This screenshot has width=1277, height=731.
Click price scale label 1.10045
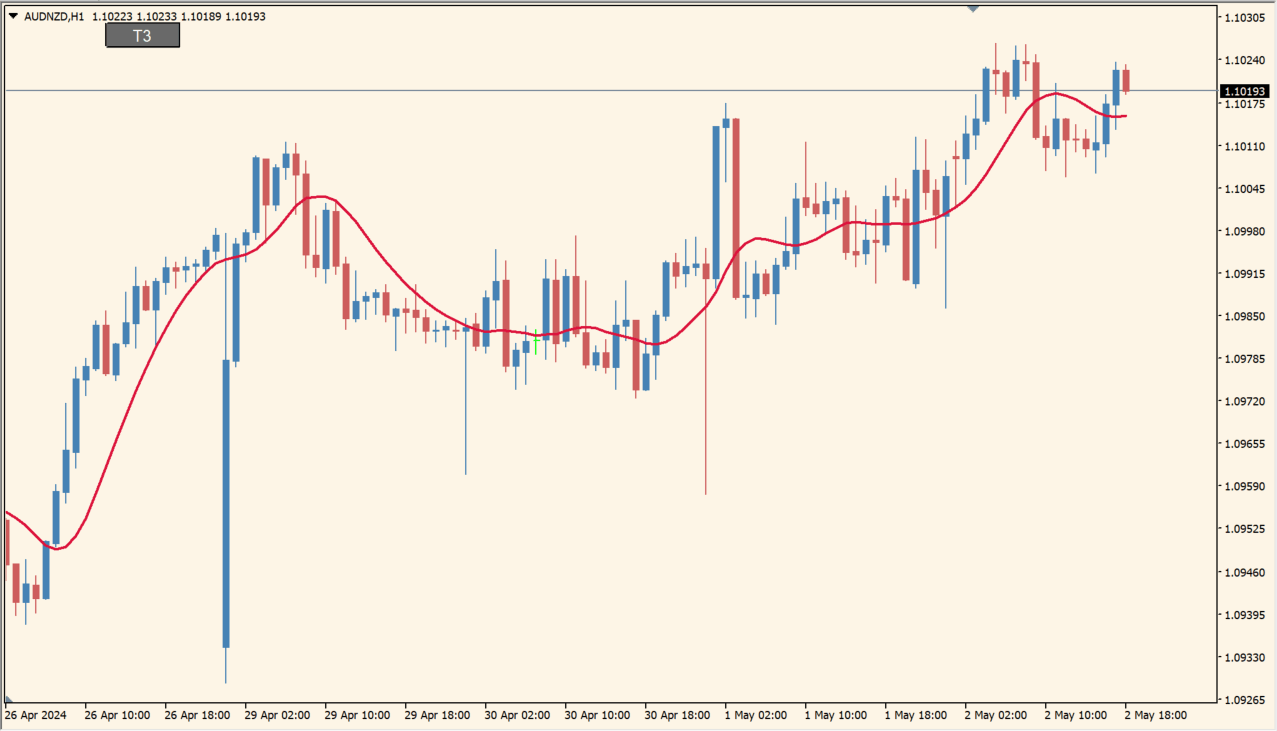click(1245, 189)
